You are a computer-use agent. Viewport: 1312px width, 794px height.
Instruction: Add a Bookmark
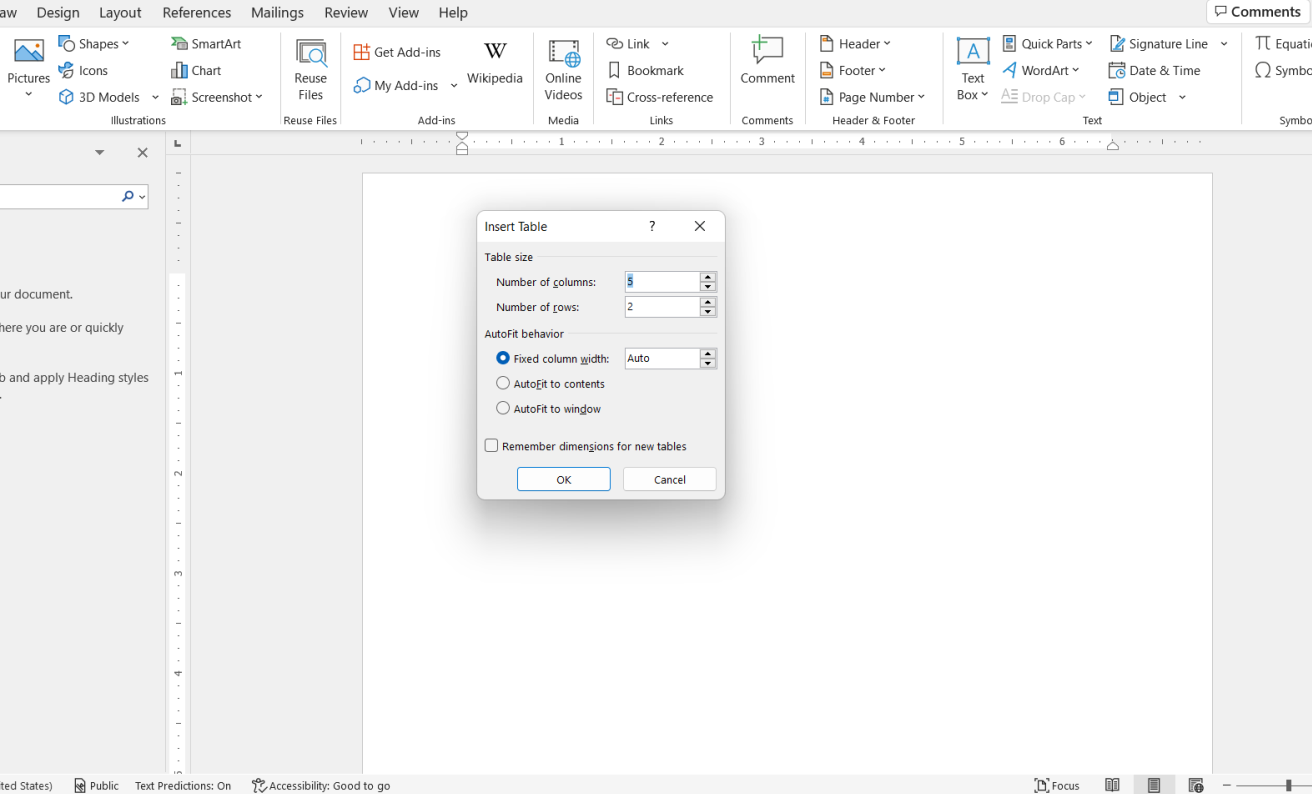[645, 70]
